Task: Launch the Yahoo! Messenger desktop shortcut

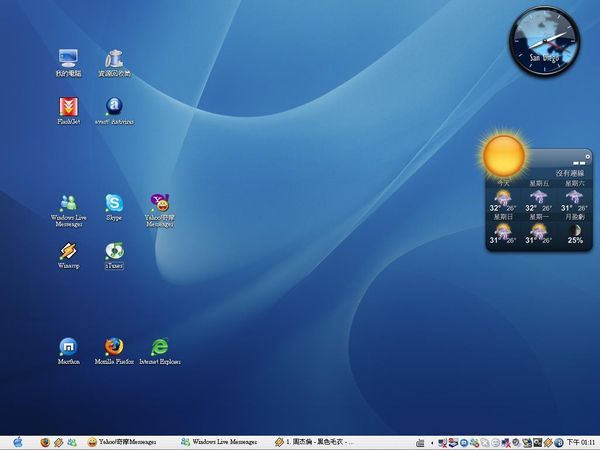Action: point(160,210)
